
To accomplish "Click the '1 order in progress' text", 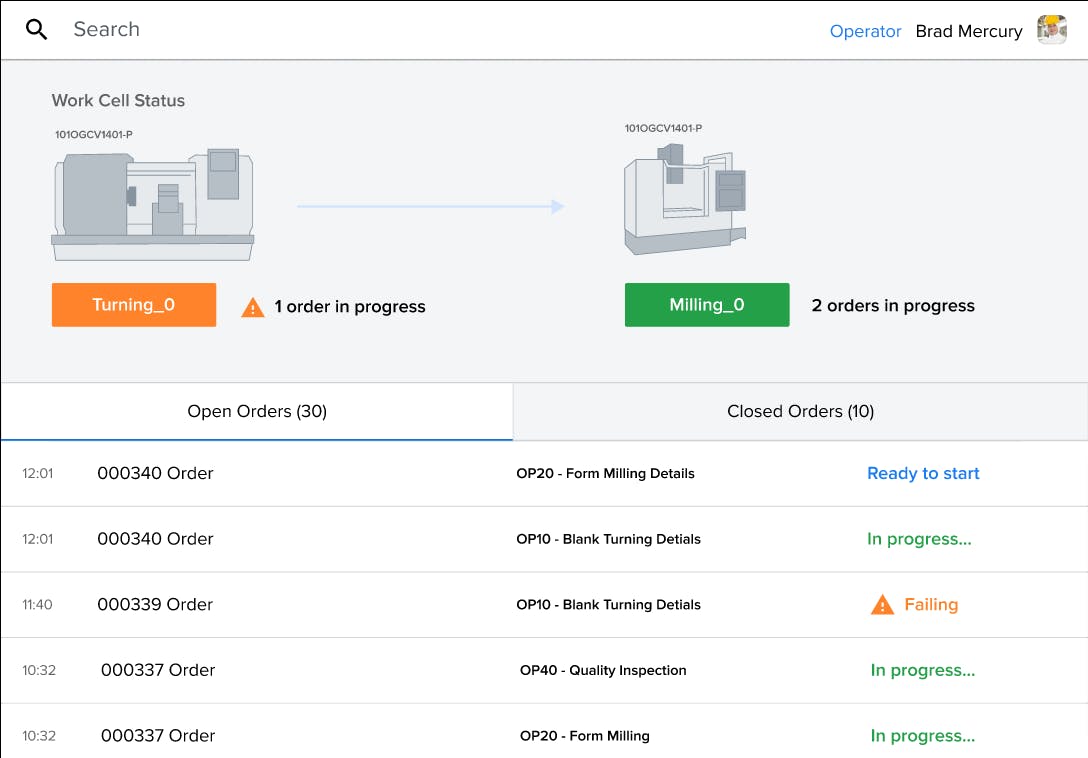I will click(x=350, y=307).
